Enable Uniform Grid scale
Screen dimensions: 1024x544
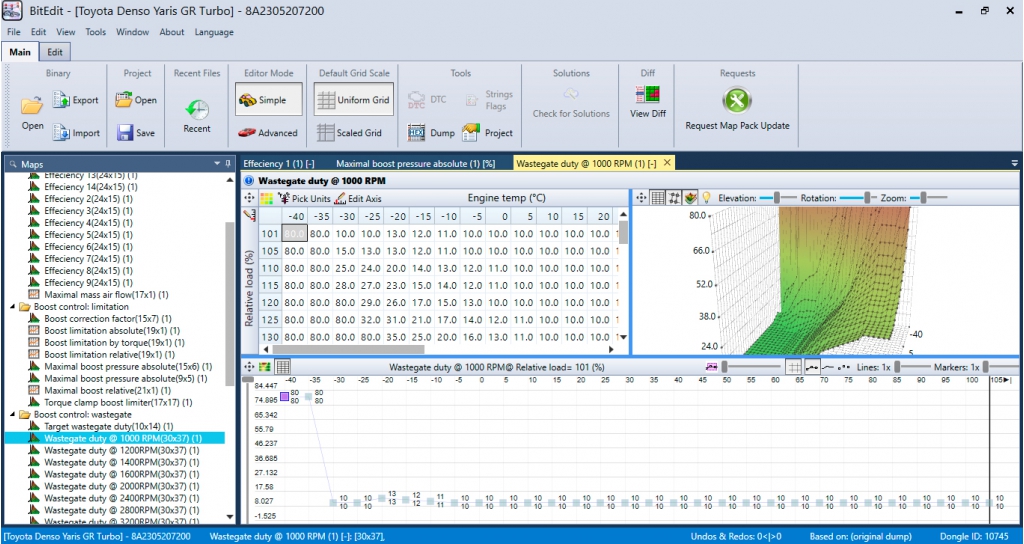(x=353, y=99)
